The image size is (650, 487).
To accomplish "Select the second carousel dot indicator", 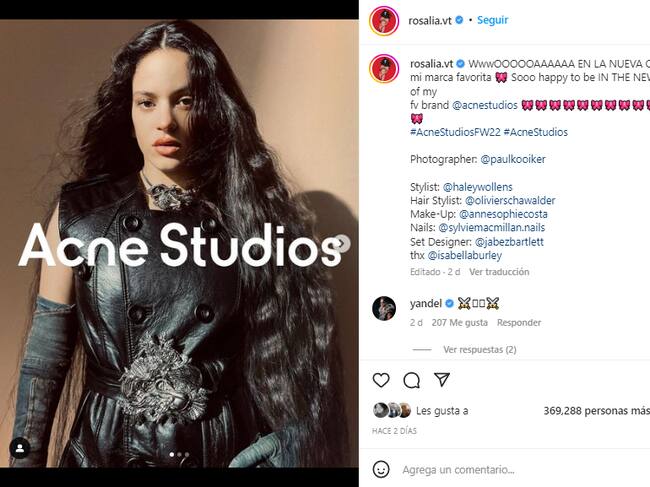I will [x=179, y=455].
